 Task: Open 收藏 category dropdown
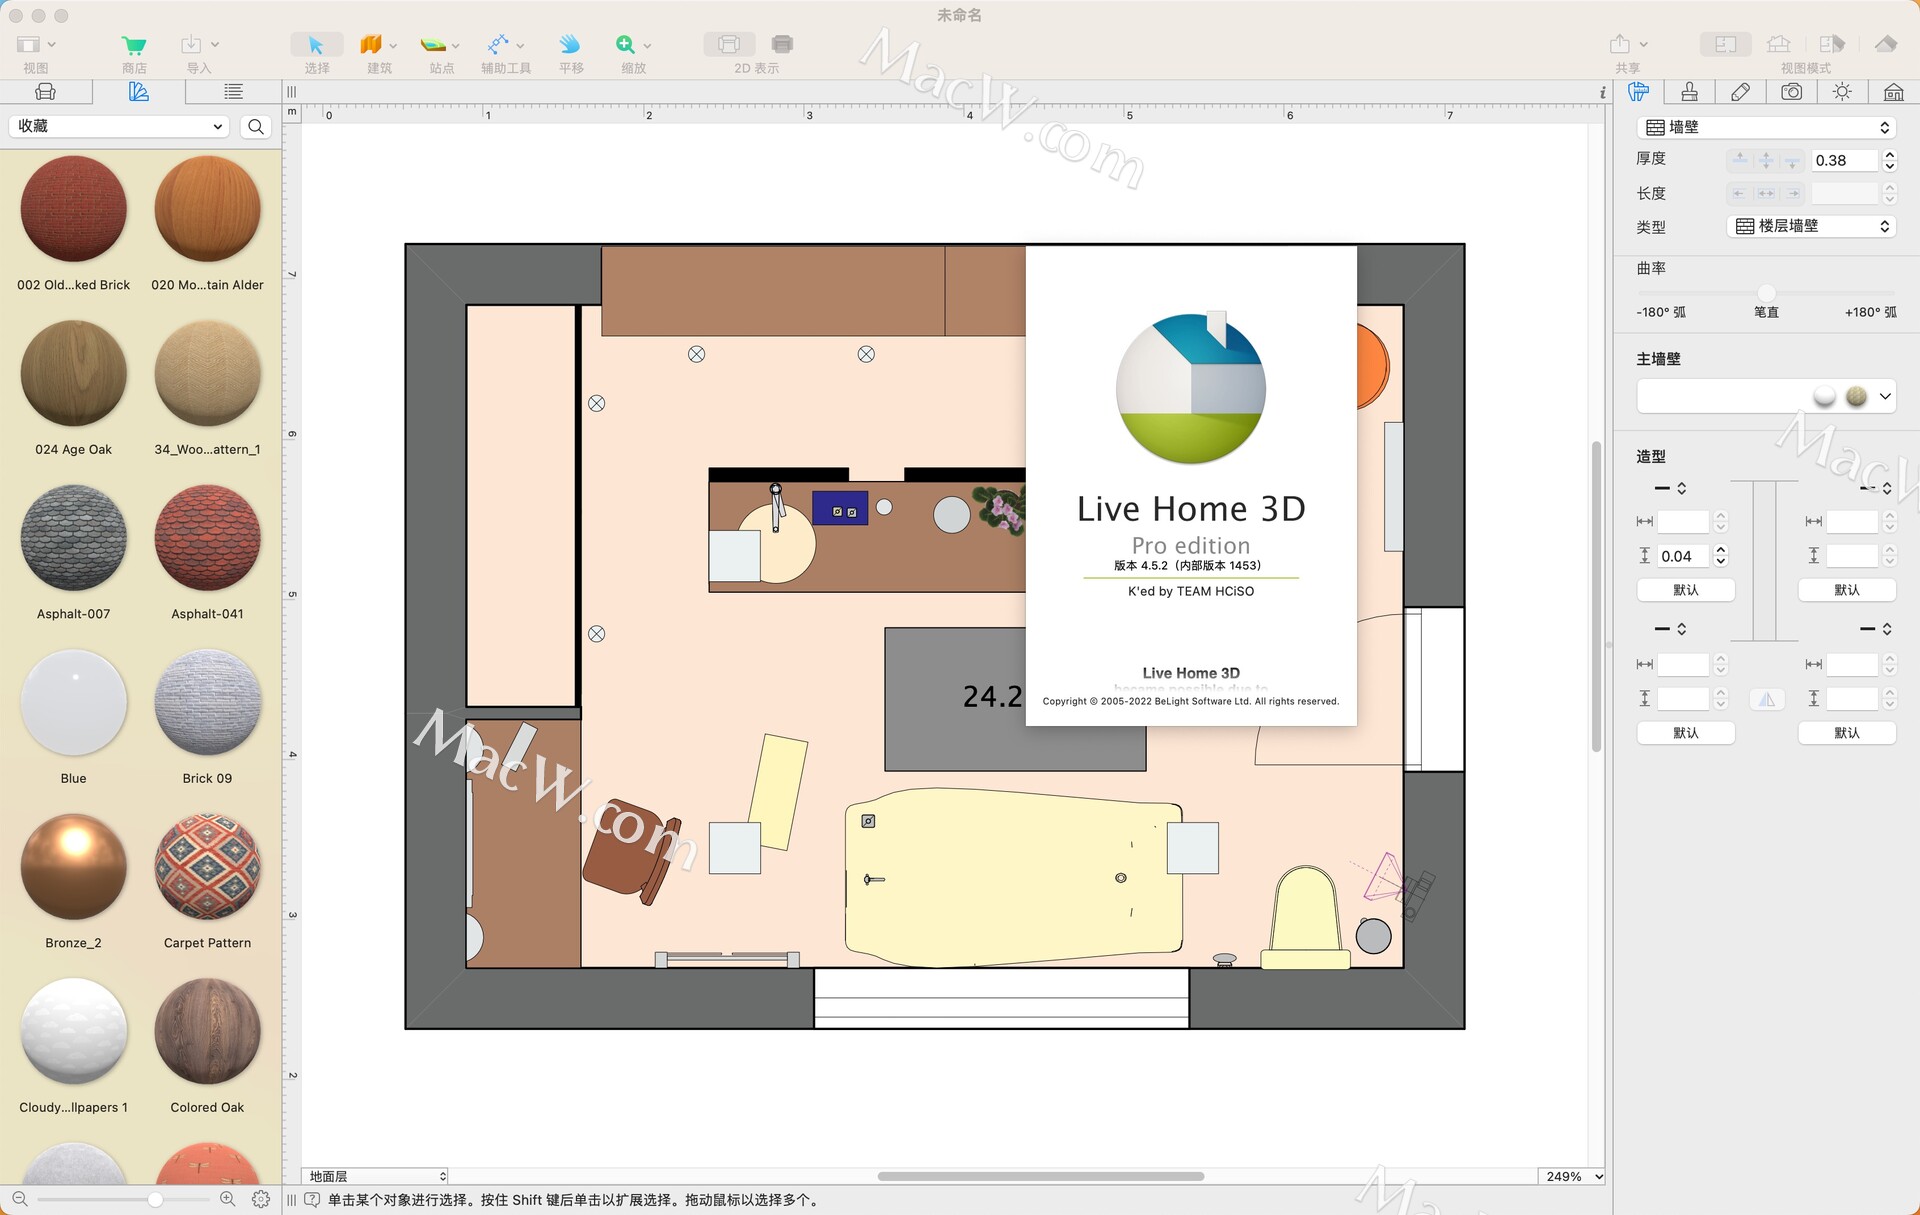pyautogui.click(x=120, y=126)
